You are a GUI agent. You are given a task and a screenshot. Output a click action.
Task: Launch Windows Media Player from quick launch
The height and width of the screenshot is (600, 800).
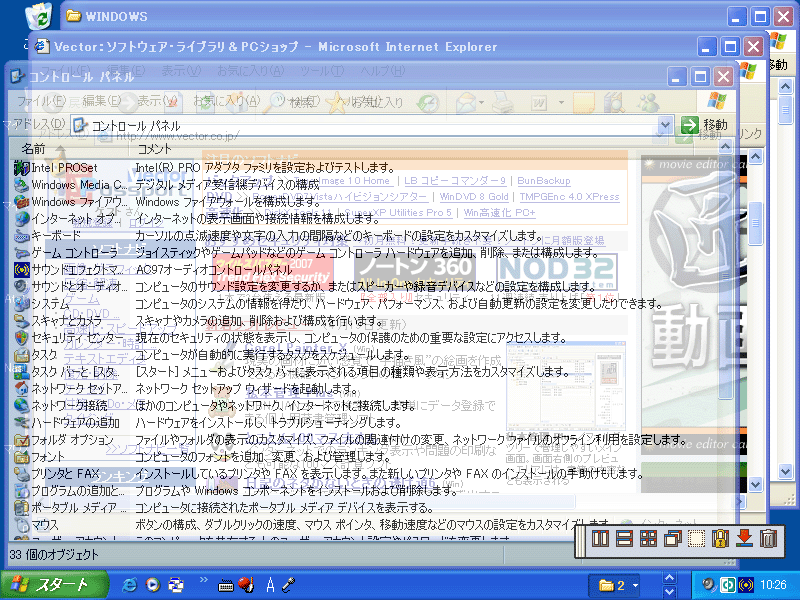coord(153,585)
